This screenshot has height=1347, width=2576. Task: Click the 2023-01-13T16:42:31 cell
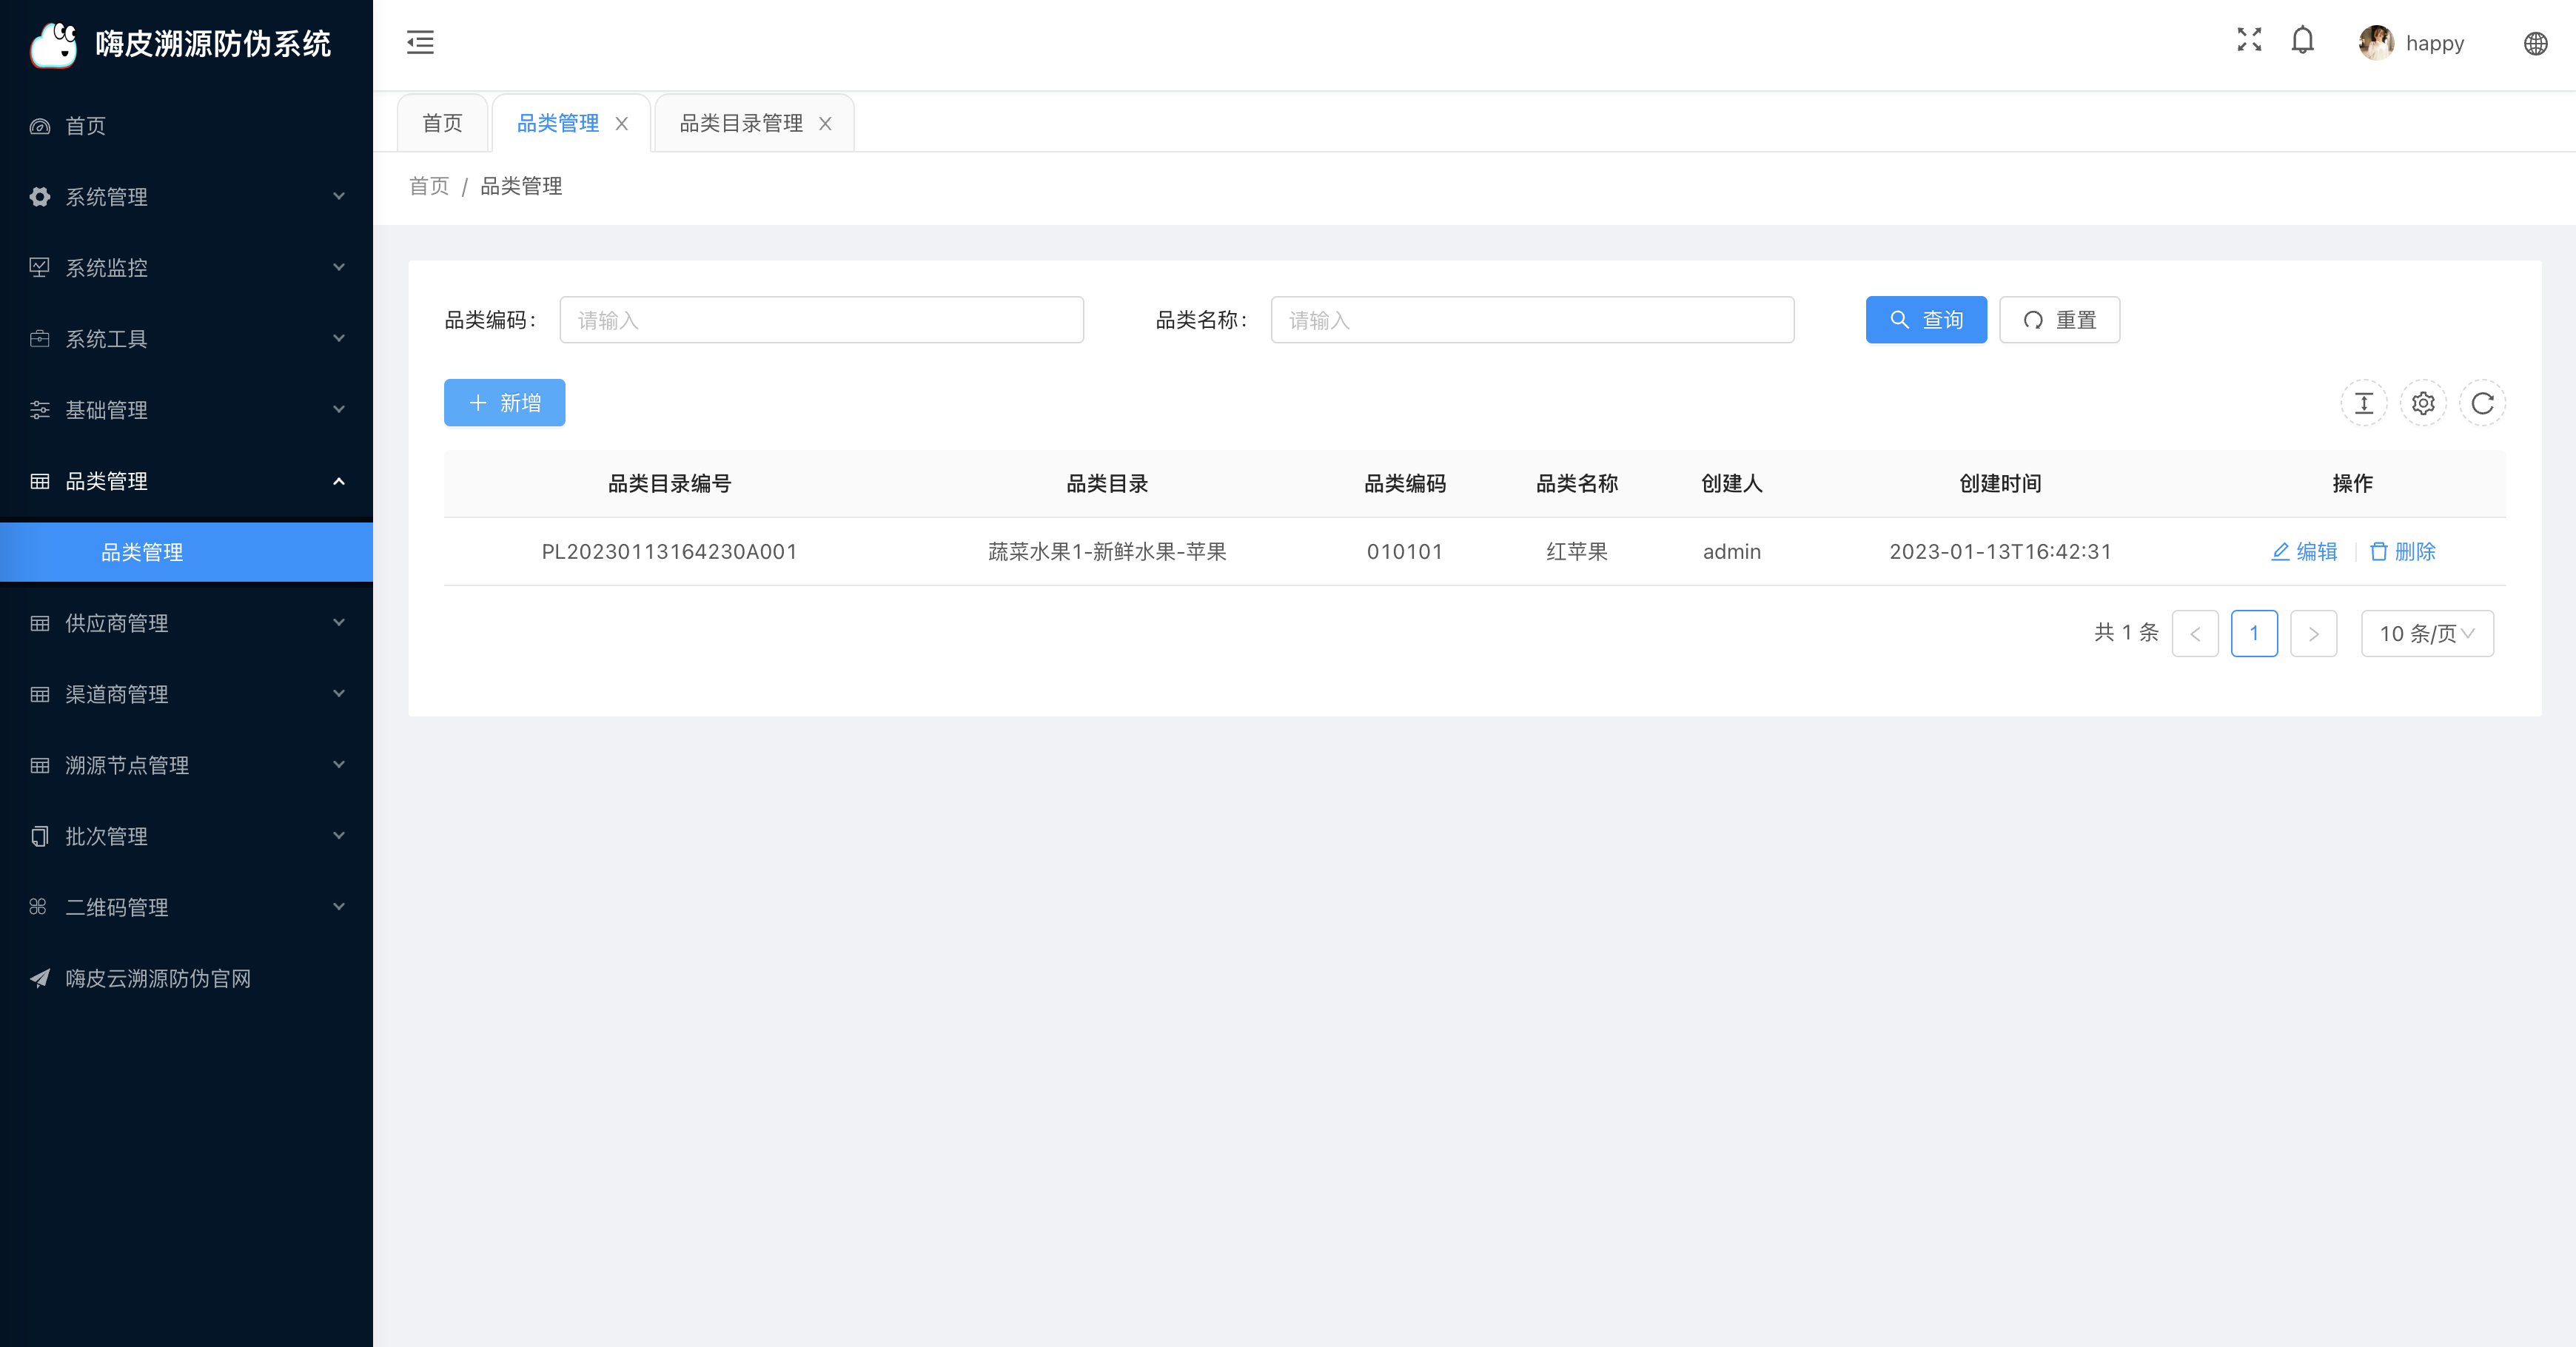coord(2000,552)
